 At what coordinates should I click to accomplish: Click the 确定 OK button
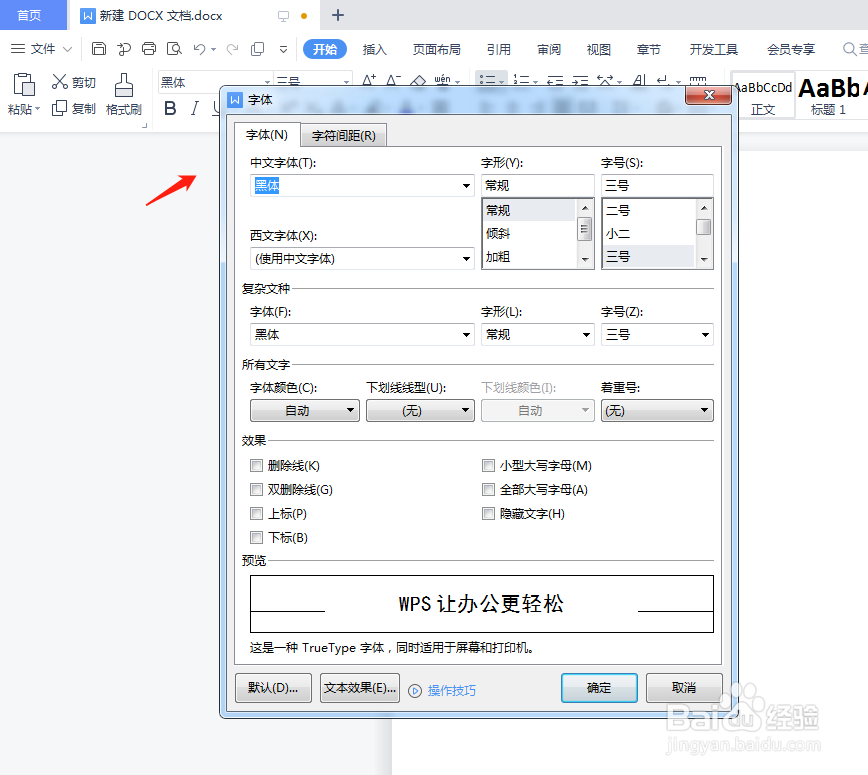599,688
